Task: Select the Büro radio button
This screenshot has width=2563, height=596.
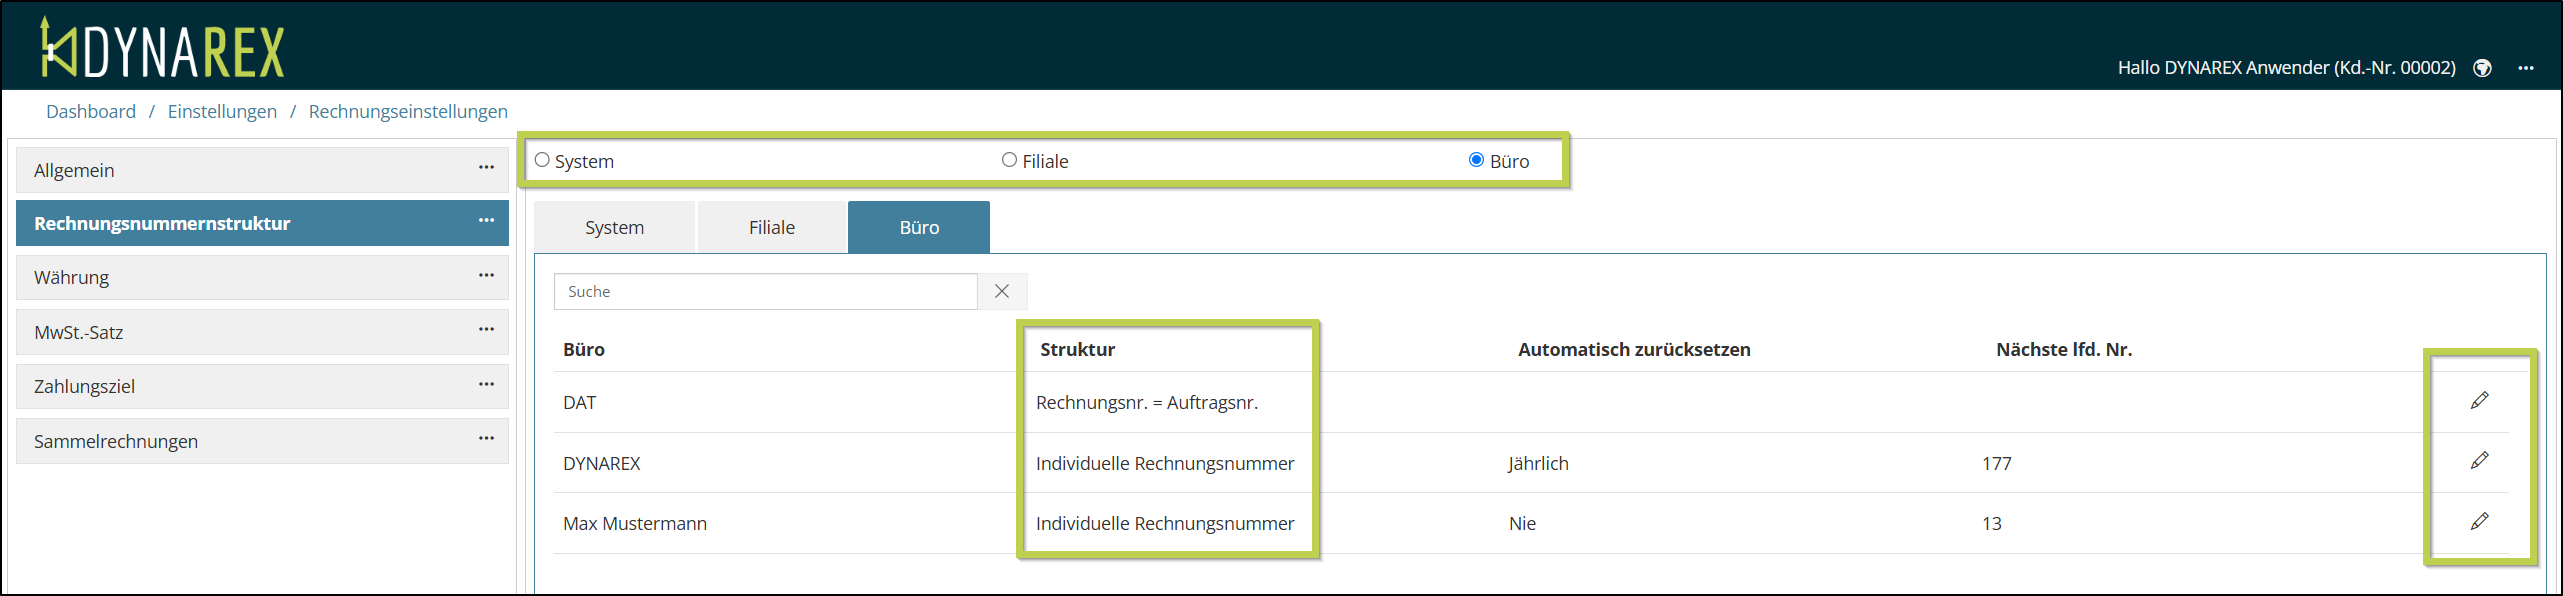Action: point(1476,160)
